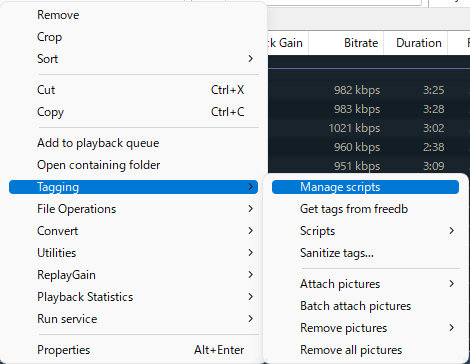This screenshot has width=470, height=364.
Task: Open the File Operations submenu
Action: (x=133, y=209)
